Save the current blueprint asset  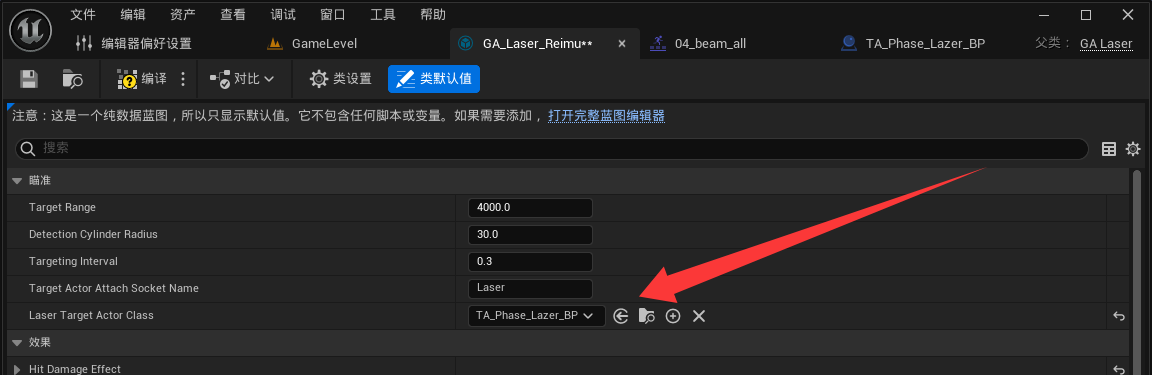click(29, 79)
